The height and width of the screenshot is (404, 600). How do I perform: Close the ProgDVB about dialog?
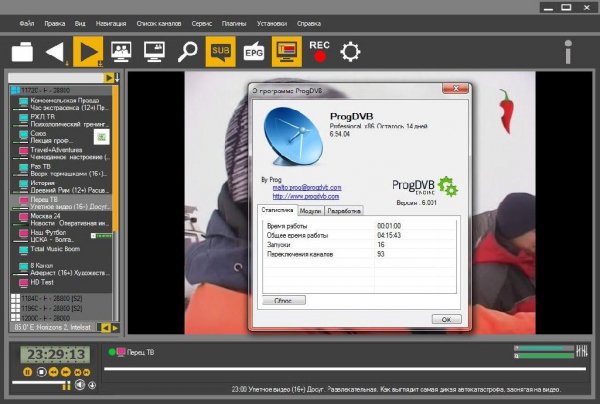455,88
